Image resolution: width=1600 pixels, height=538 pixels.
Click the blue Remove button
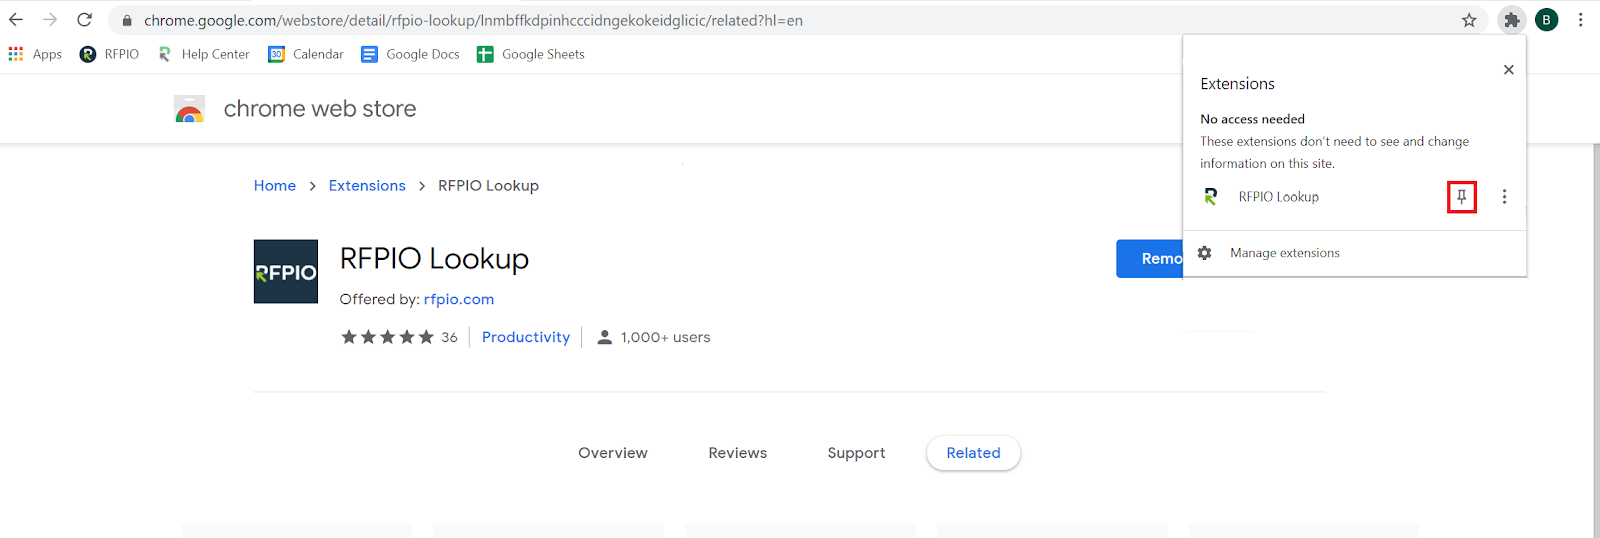tap(1150, 259)
